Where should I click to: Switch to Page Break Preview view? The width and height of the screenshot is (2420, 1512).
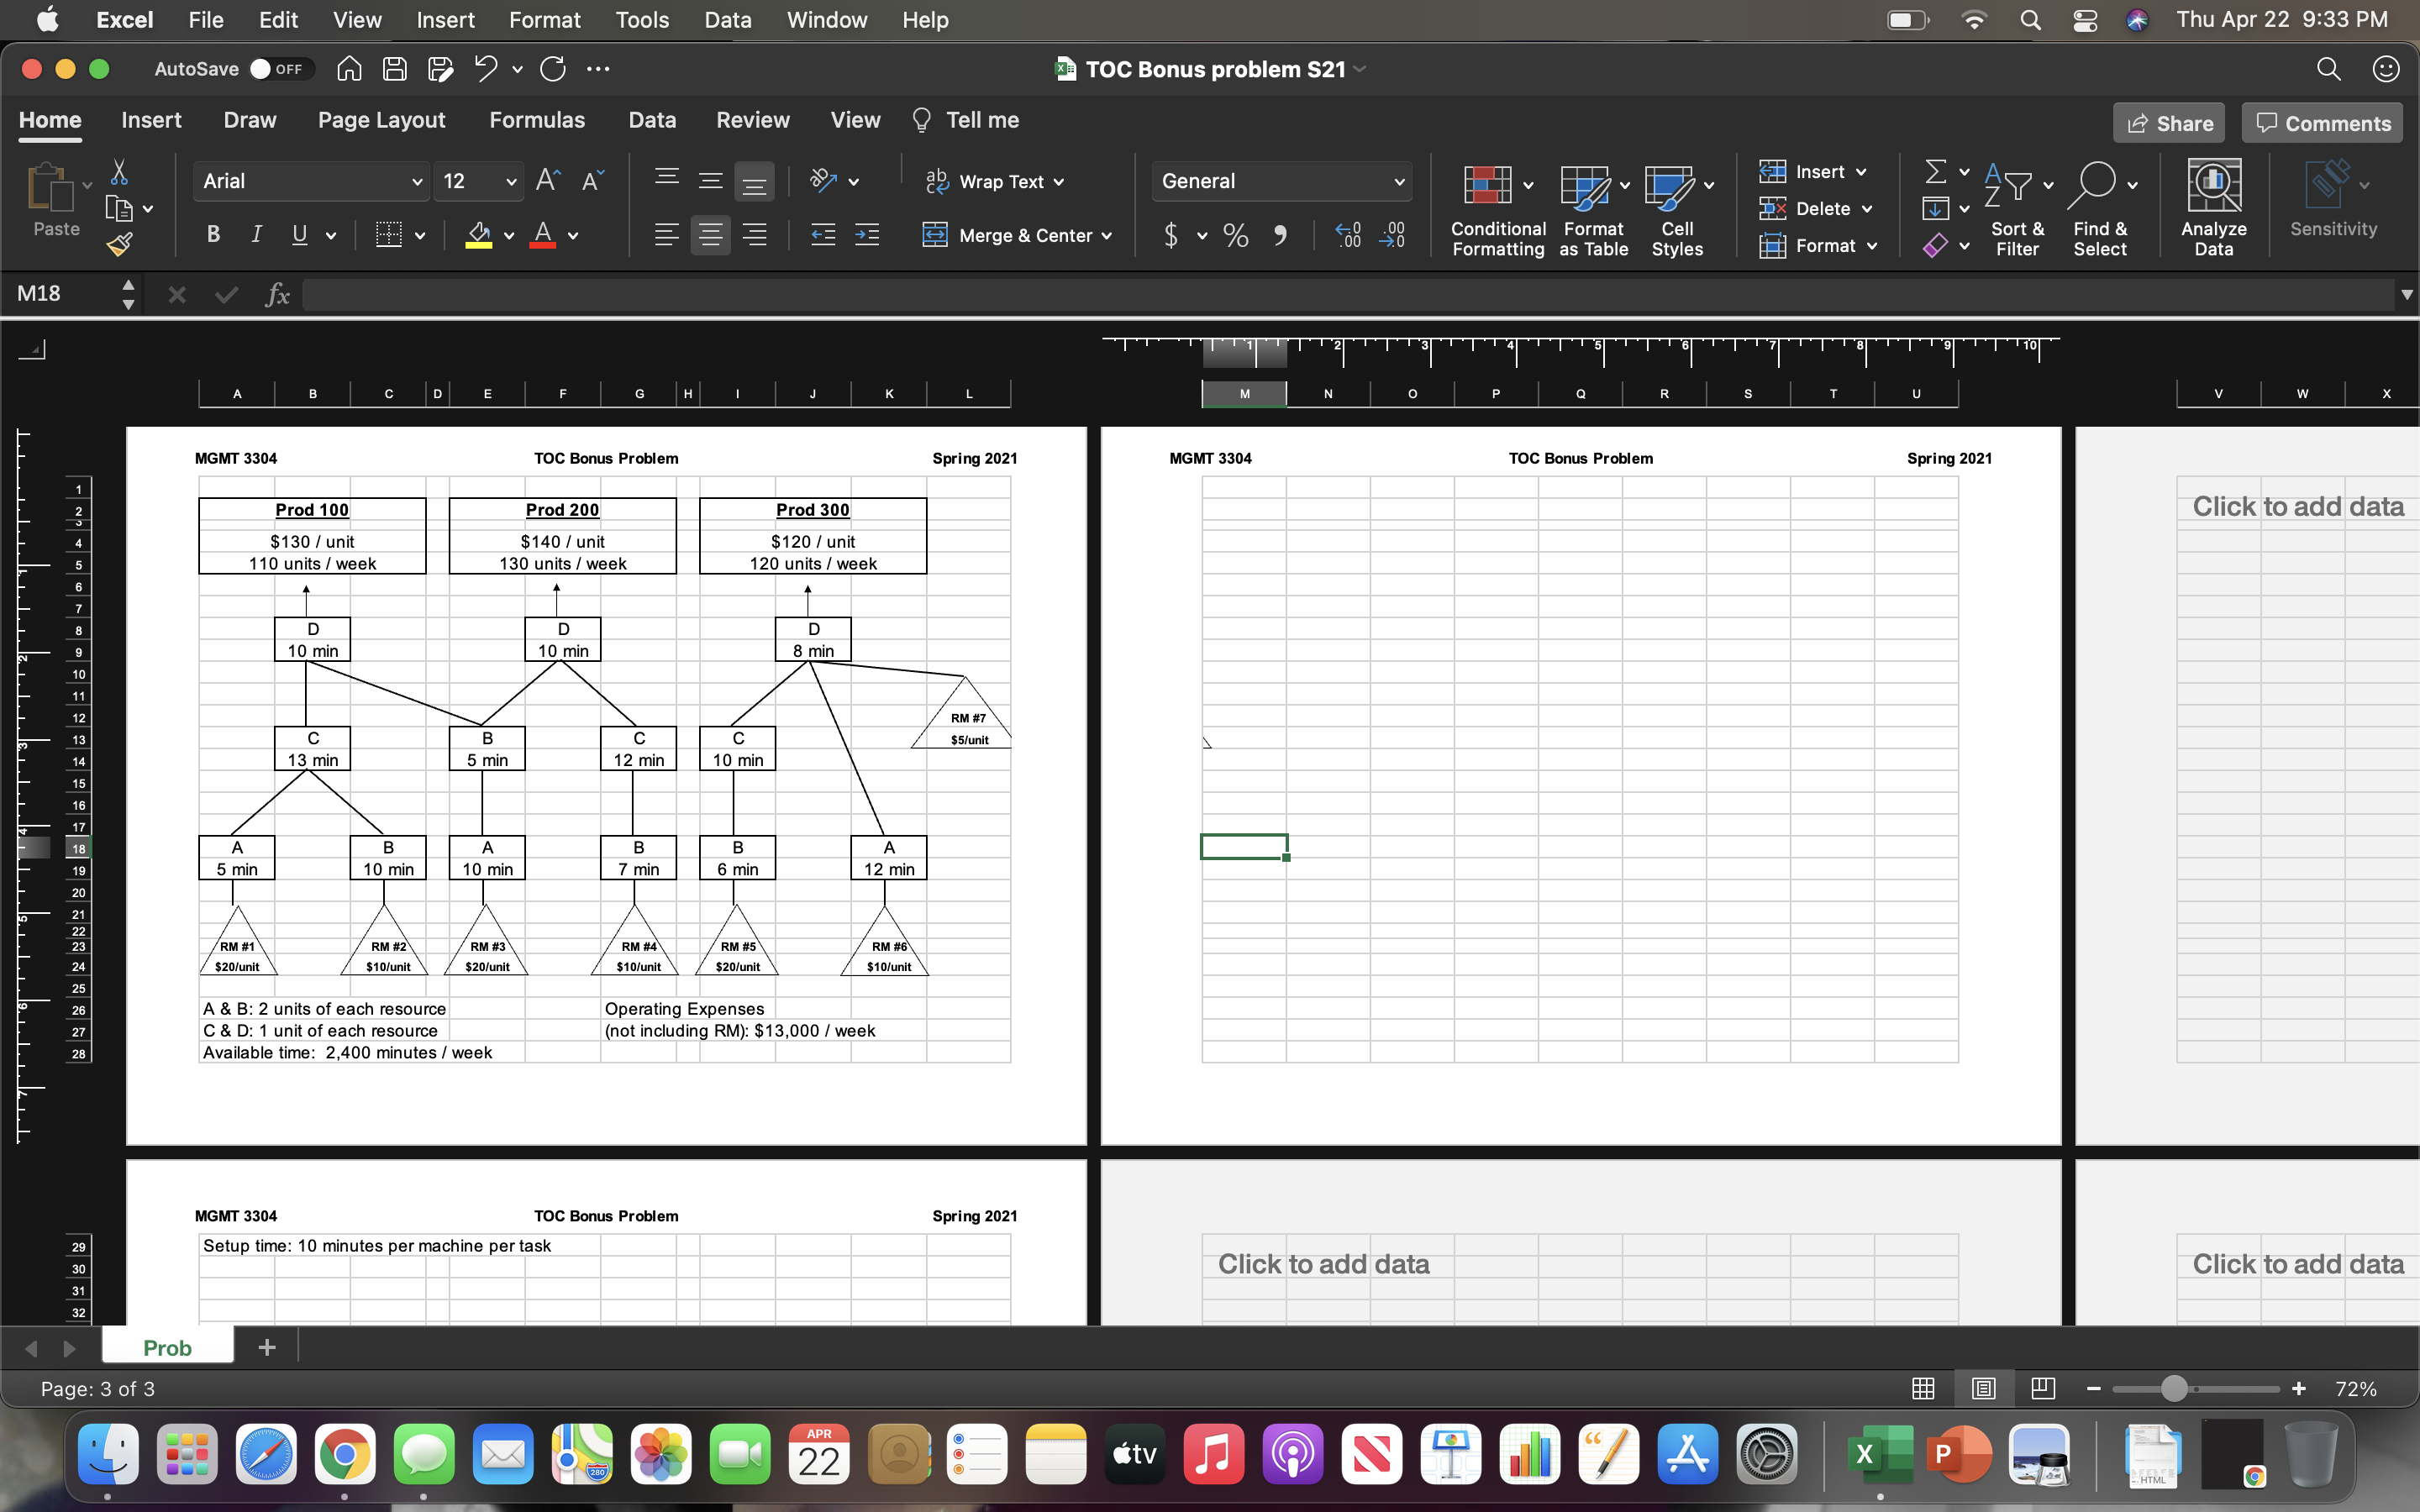pos(2043,1388)
